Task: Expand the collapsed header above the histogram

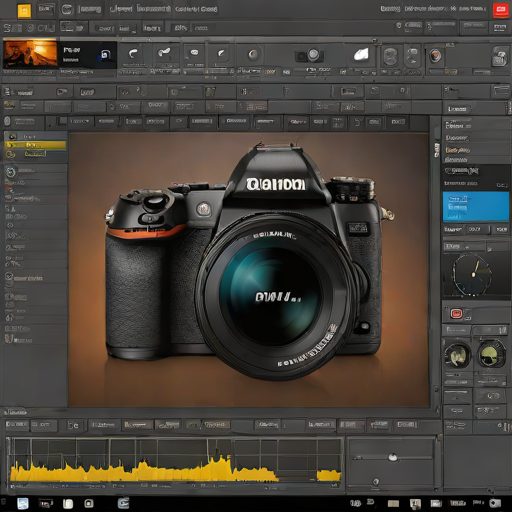Action: pos(16,412)
